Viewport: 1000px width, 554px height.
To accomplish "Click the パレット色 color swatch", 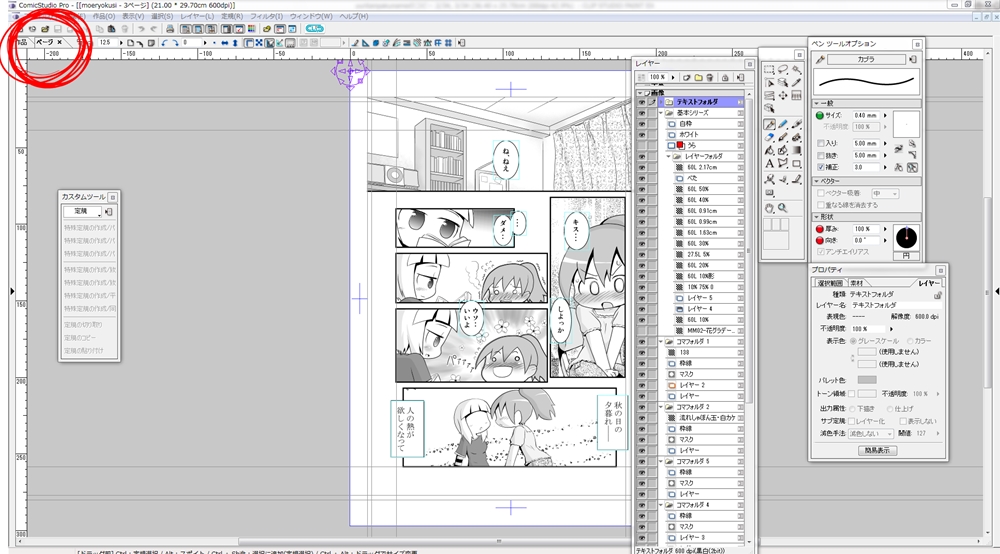I will point(867,381).
